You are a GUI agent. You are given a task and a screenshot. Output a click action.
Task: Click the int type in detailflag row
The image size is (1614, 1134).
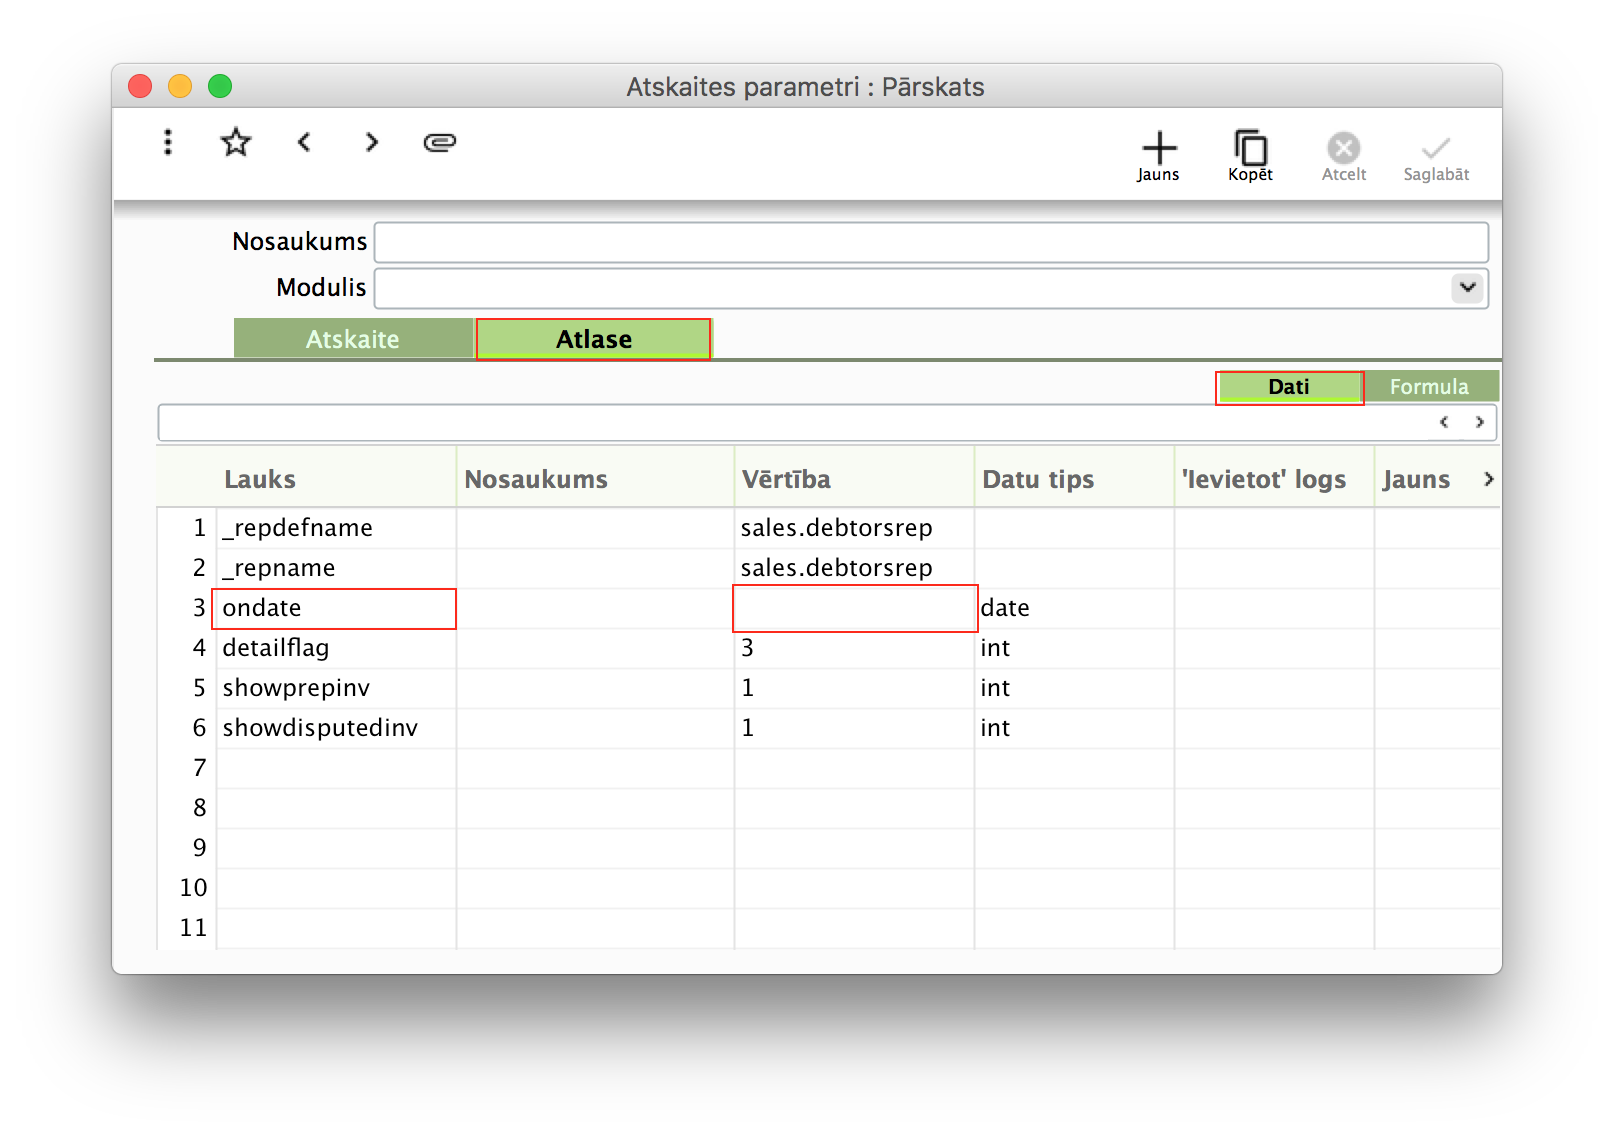(x=995, y=648)
